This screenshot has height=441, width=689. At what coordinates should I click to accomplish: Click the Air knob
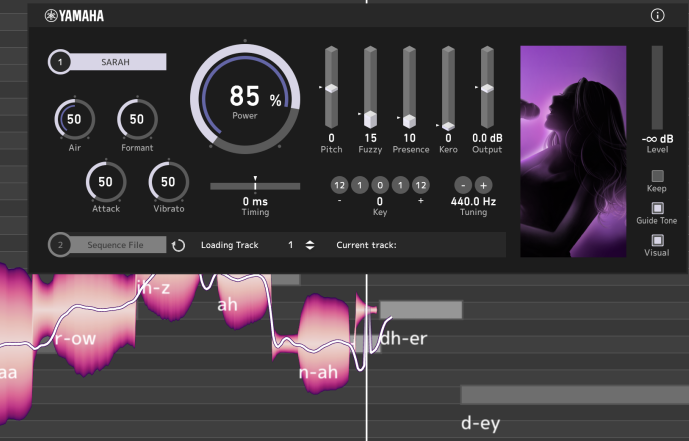click(x=74, y=119)
